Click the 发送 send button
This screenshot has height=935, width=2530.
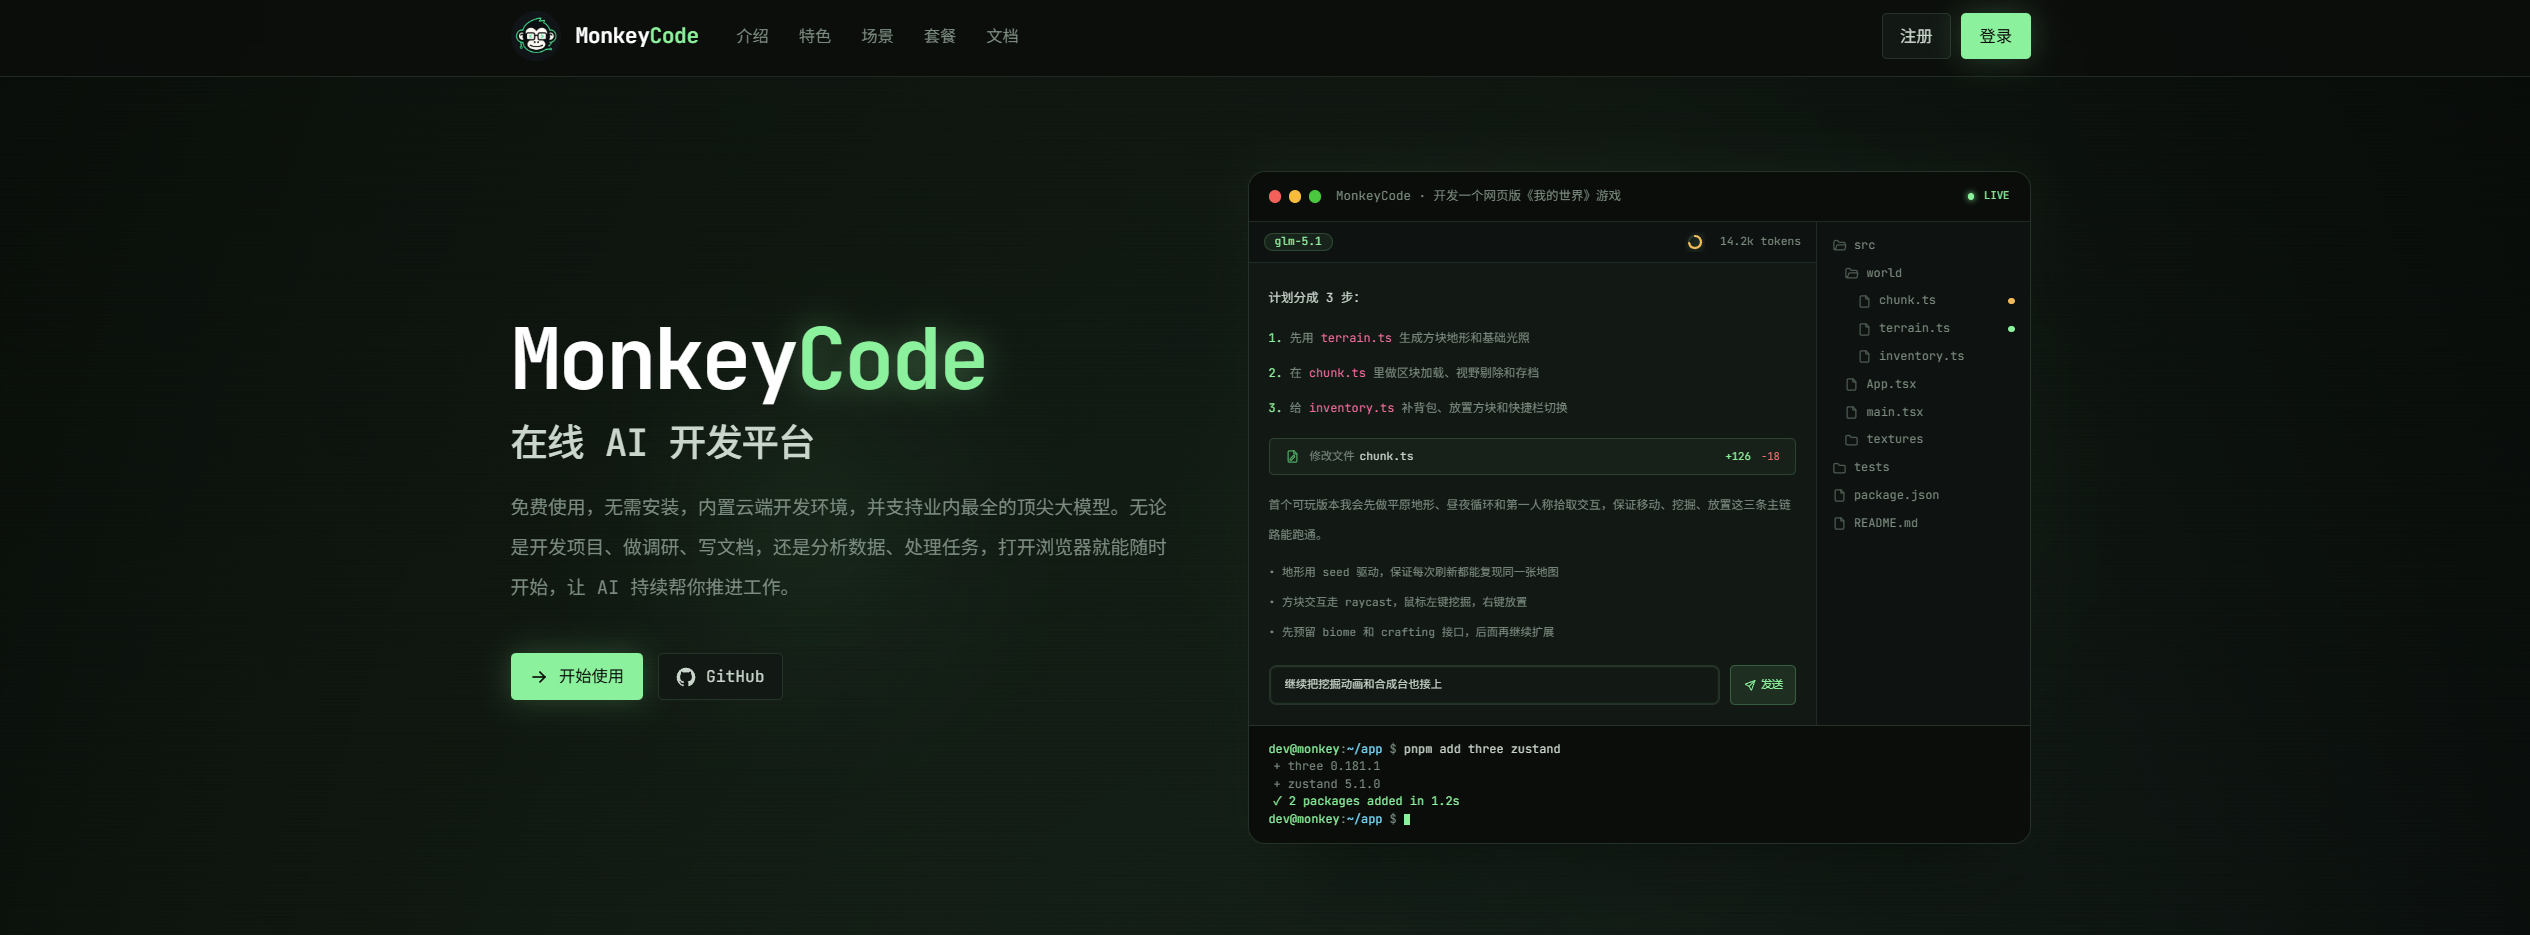coord(1763,685)
